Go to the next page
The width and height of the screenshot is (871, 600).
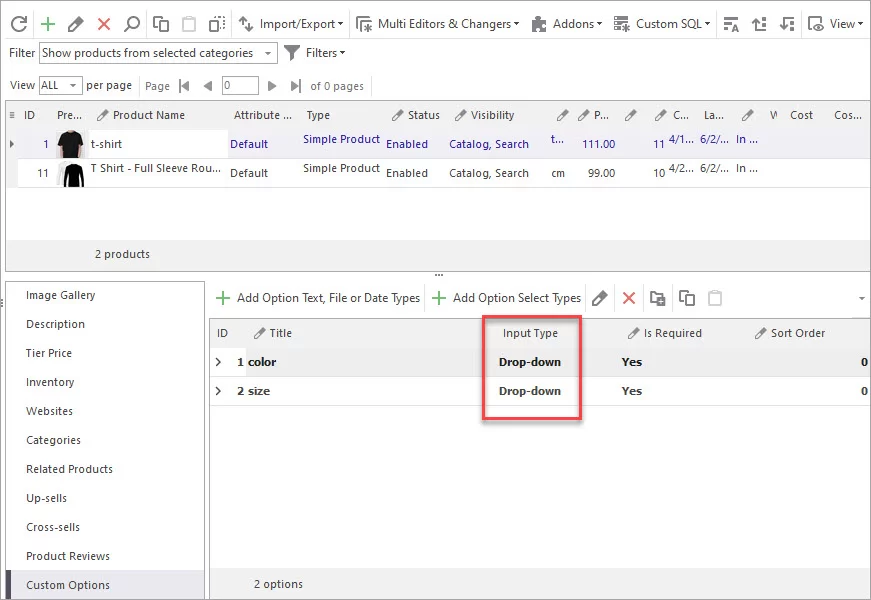pos(272,86)
